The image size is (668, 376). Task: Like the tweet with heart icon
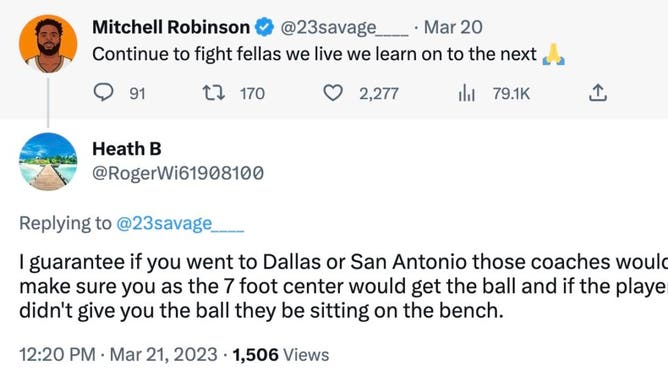(x=333, y=92)
